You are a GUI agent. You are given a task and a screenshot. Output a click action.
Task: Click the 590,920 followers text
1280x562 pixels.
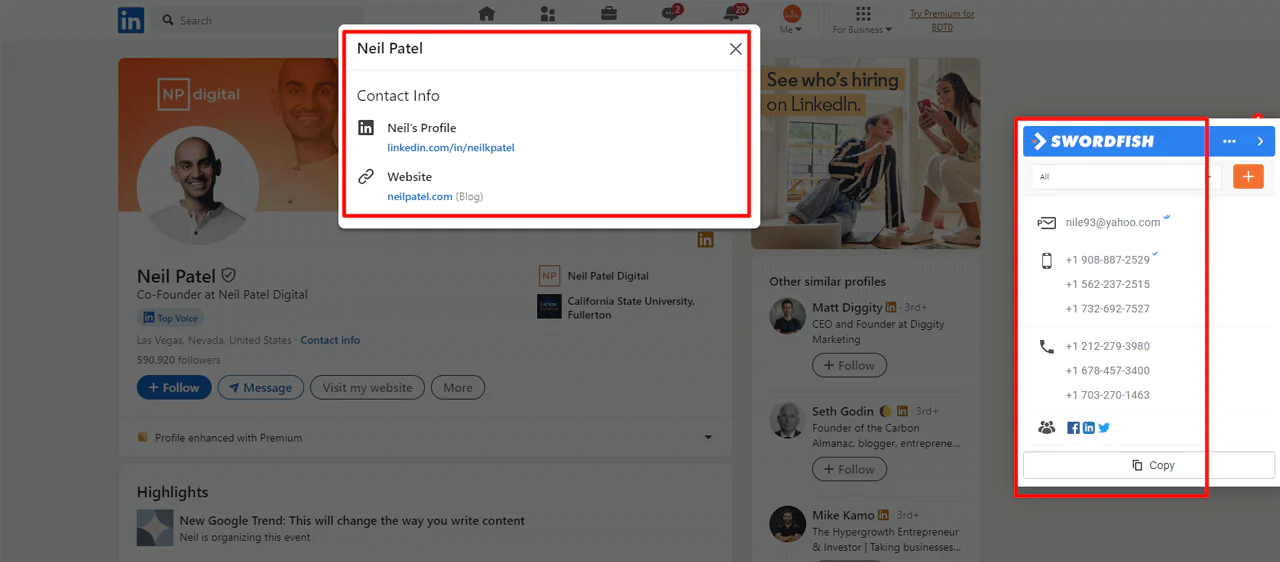[179, 360]
